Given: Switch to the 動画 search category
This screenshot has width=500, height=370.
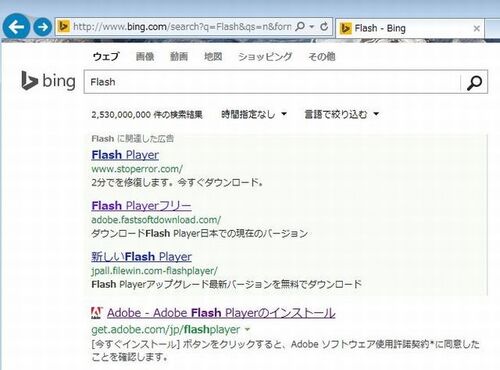Looking at the screenshot, I should [x=179, y=56].
